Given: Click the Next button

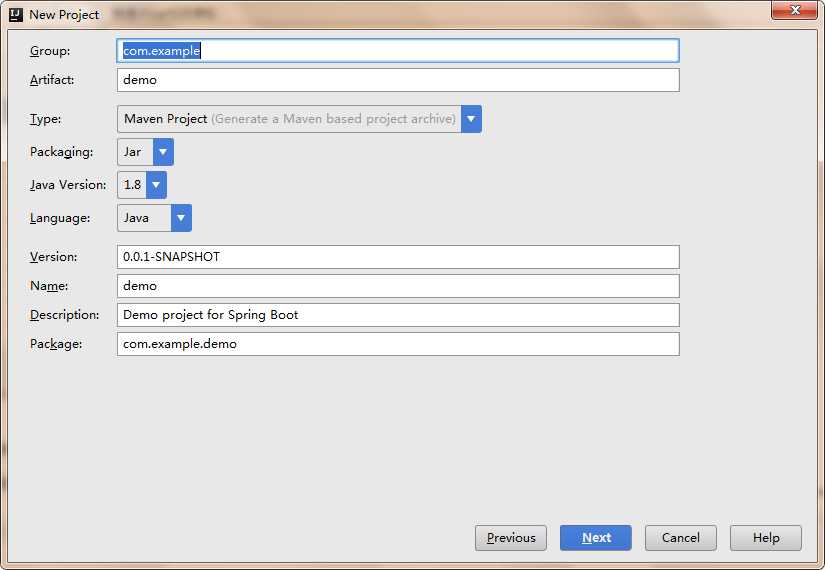Looking at the screenshot, I should [x=596, y=538].
